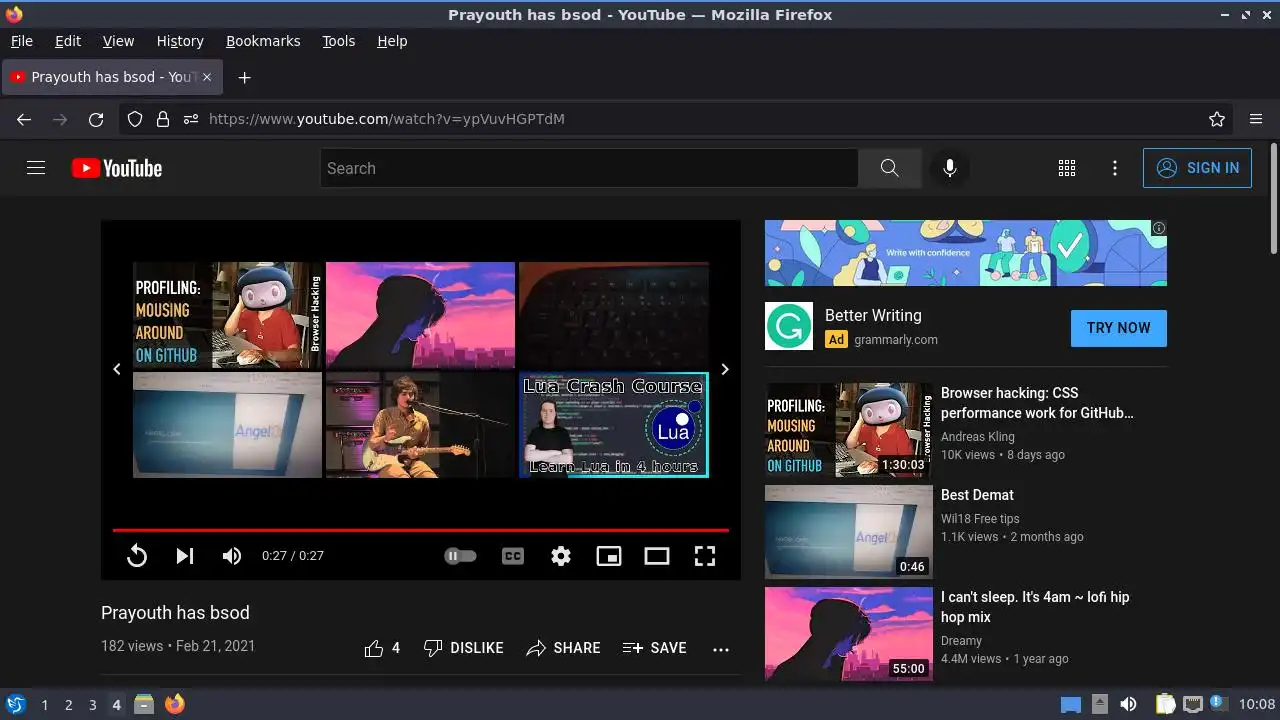Open the Edit menu
This screenshot has width=1280, height=720.
click(68, 41)
